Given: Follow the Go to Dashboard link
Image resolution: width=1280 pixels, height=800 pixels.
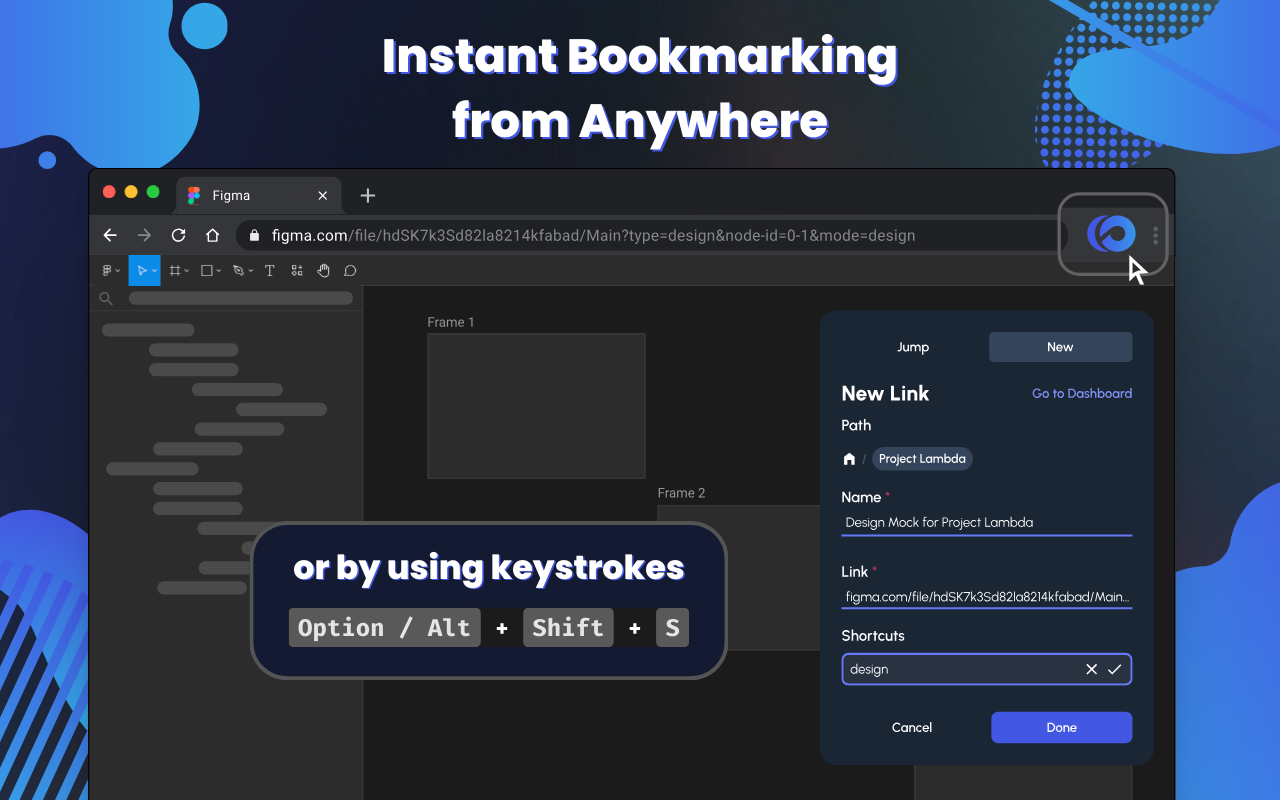Looking at the screenshot, I should (x=1082, y=393).
